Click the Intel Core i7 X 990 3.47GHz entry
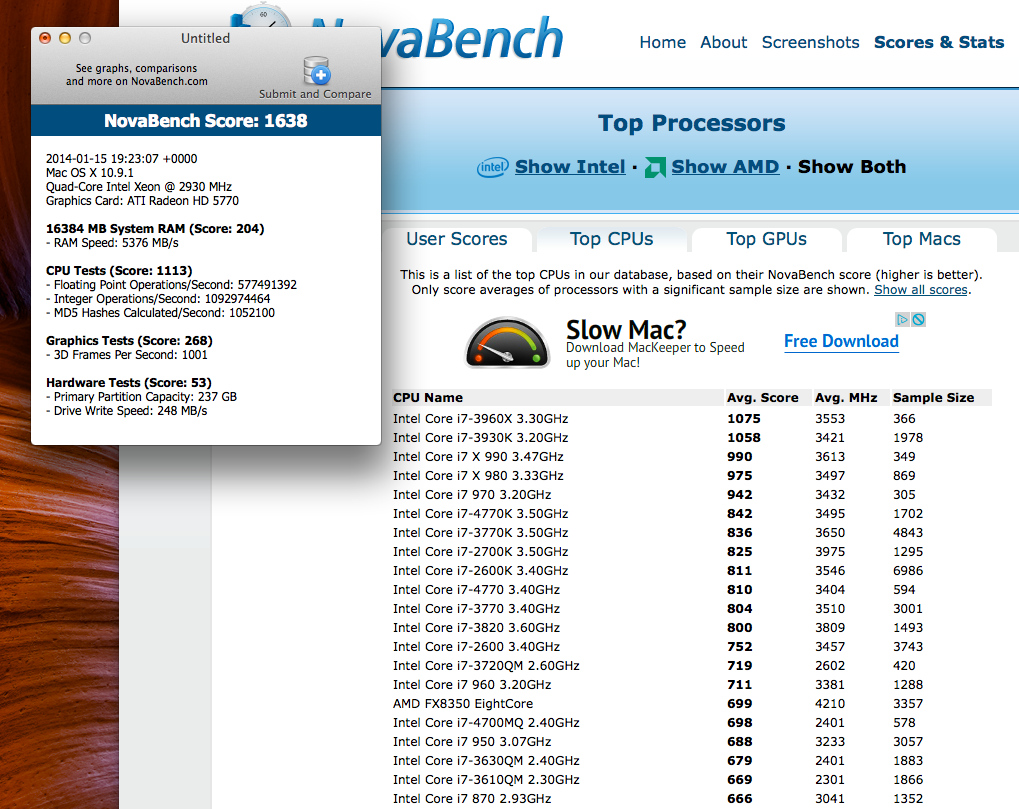1019x809 pixels. [x=478, y=457]
